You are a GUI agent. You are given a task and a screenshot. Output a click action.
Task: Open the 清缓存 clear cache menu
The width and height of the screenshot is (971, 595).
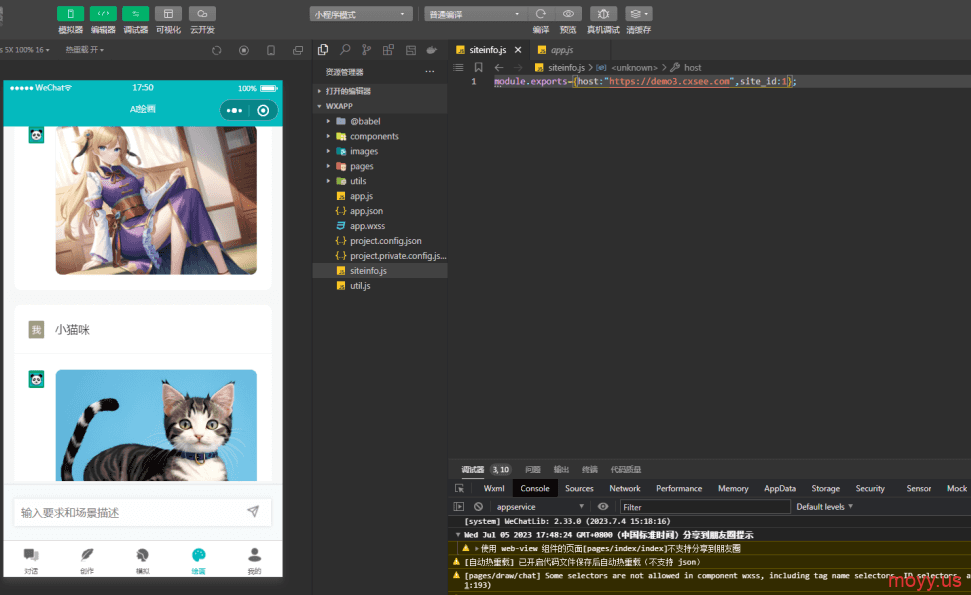638,14
